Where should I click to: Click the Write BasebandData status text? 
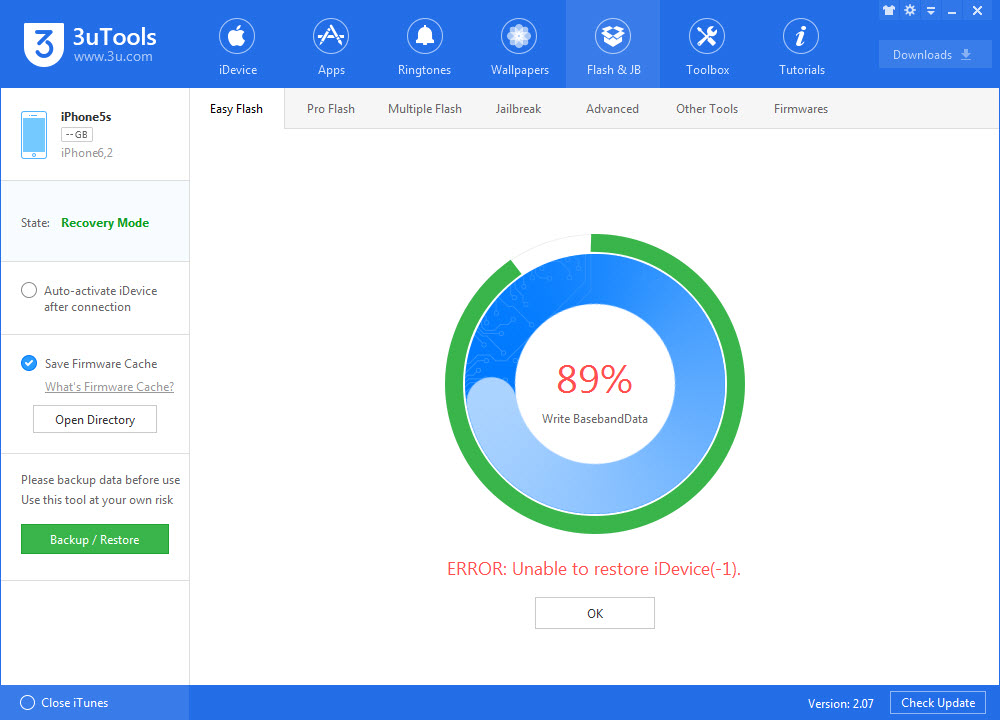click(x=594, y=419)
